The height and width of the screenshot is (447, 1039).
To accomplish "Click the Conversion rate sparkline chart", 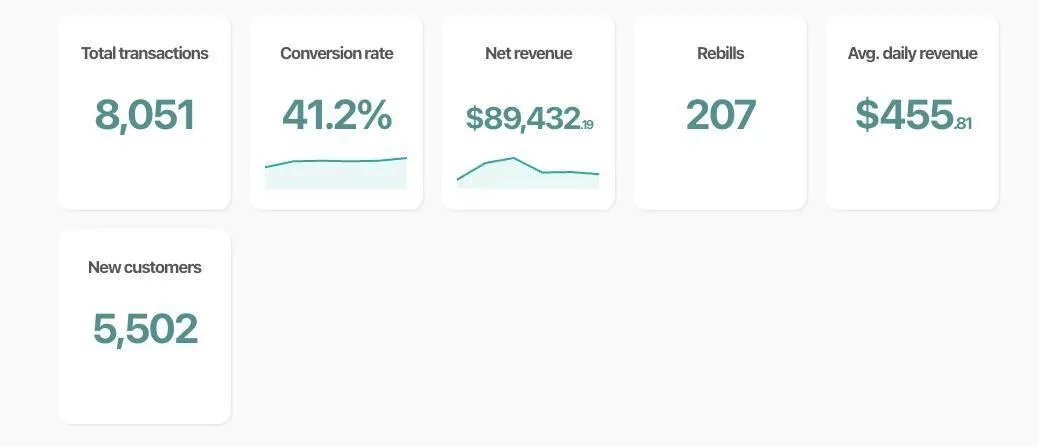I will [x=336, y=173].
